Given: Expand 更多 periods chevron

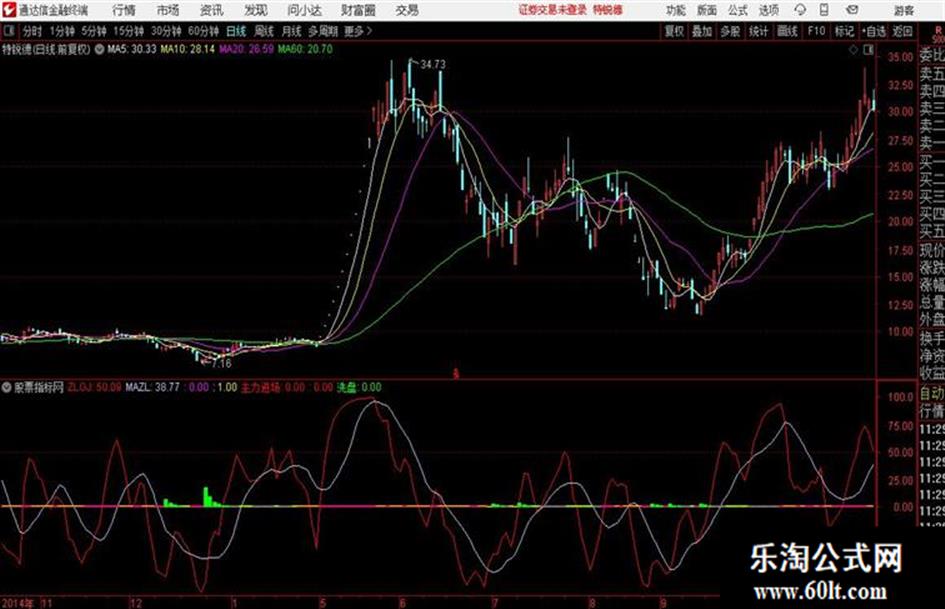Looking at the screenshot, I should click(369, 31).
